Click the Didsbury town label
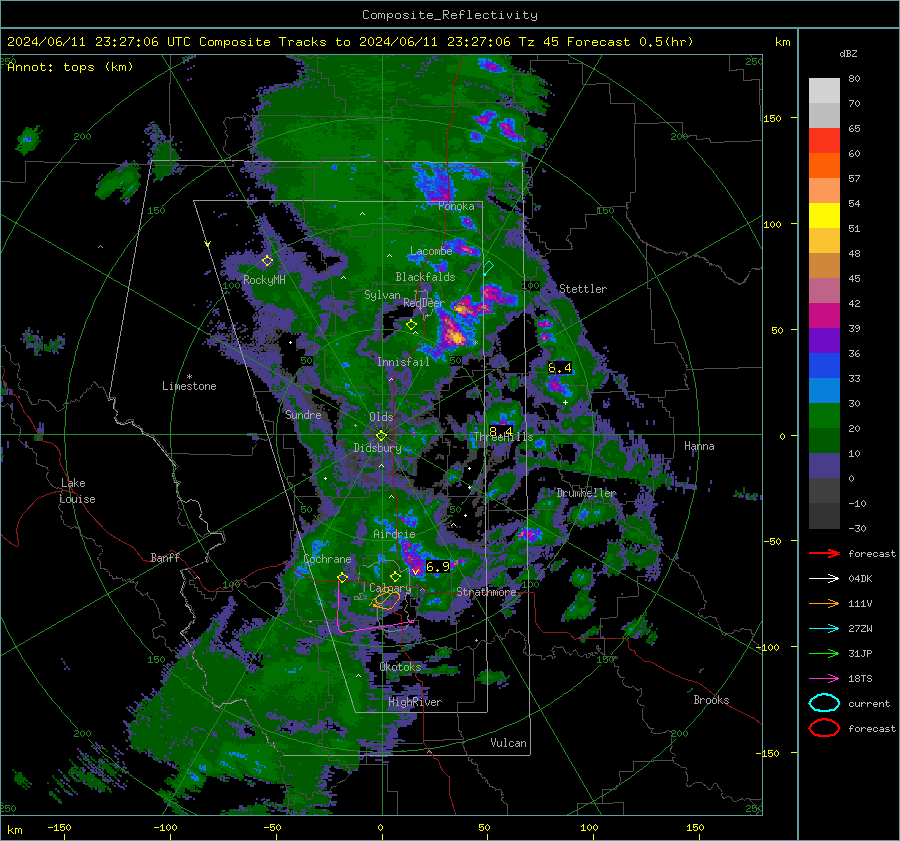900x841 pixels. [377, 448]
